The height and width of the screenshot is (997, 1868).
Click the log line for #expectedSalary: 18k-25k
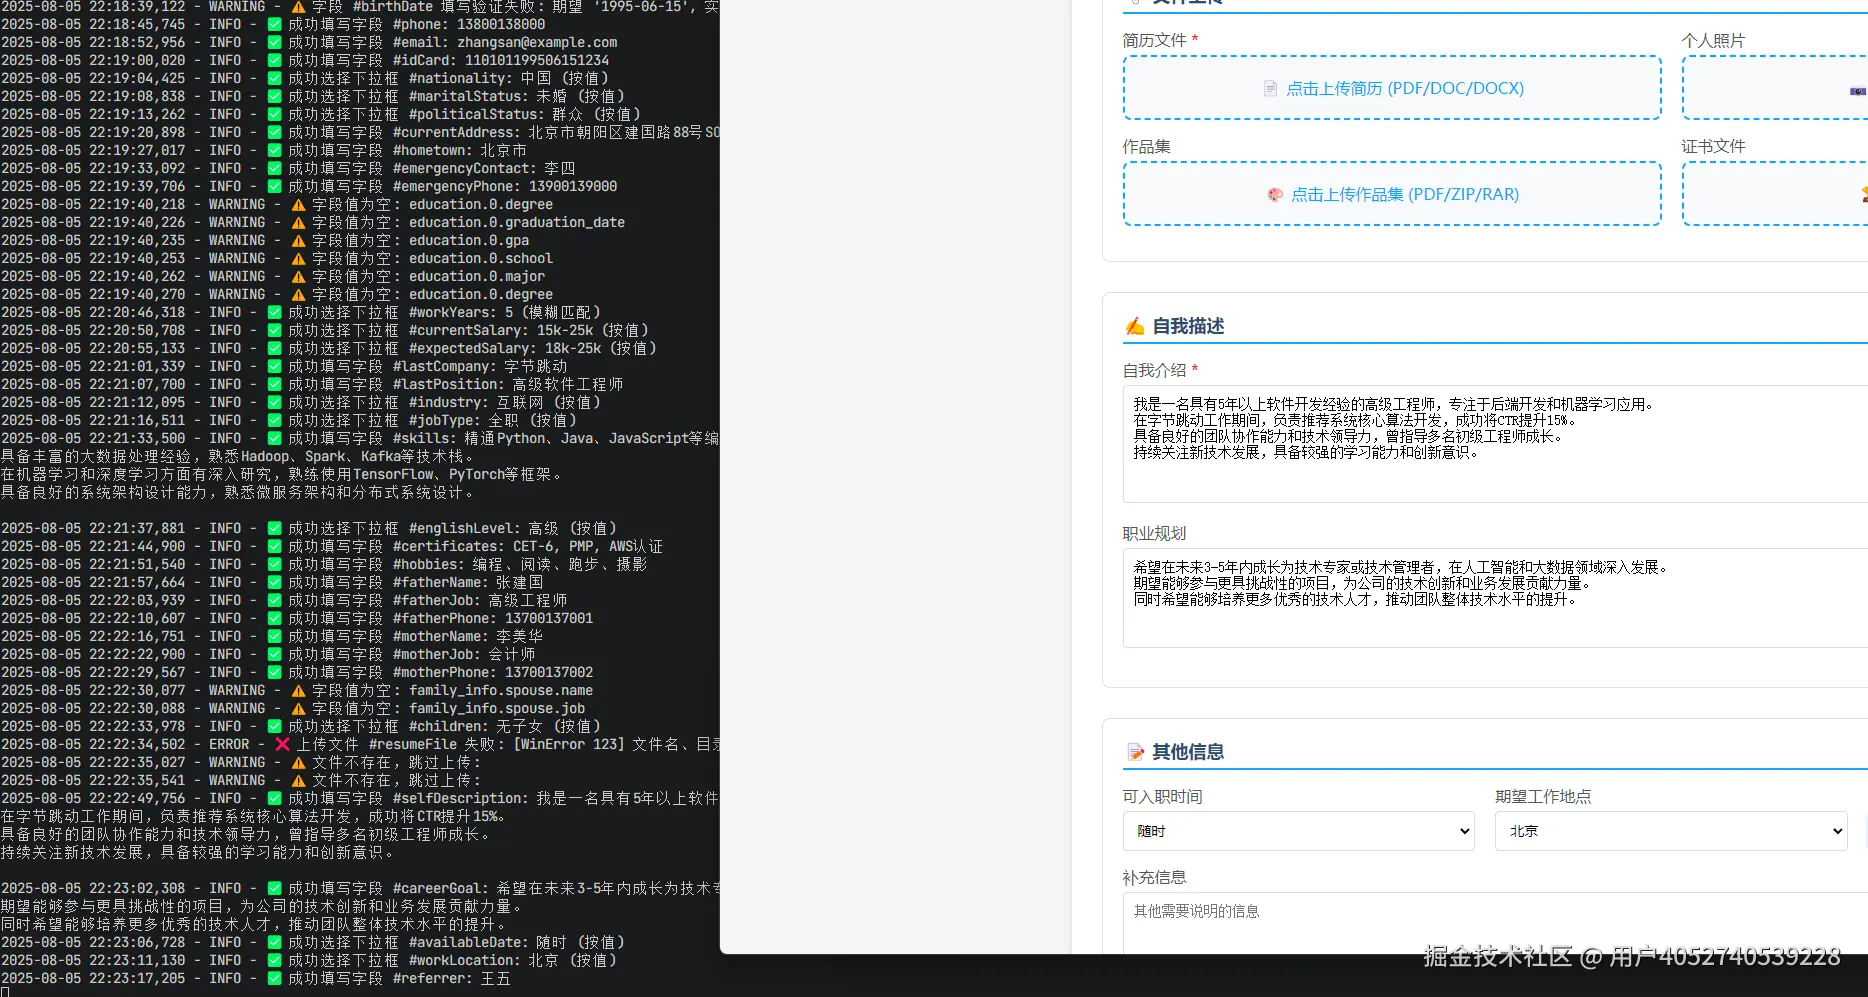tap(329, 348)
